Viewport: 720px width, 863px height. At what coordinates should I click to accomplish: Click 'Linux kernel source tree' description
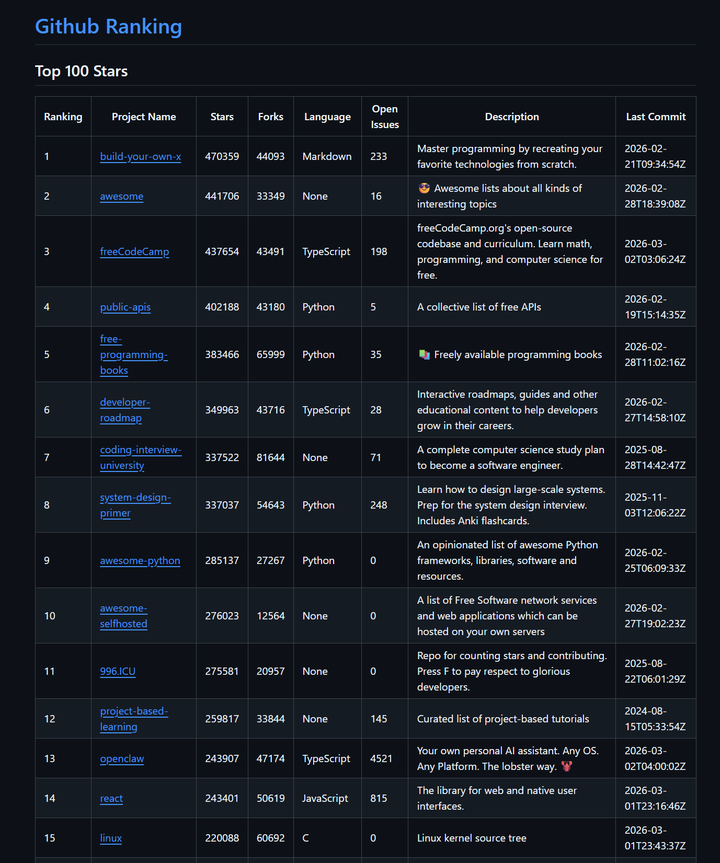click(x=472, y=838)
